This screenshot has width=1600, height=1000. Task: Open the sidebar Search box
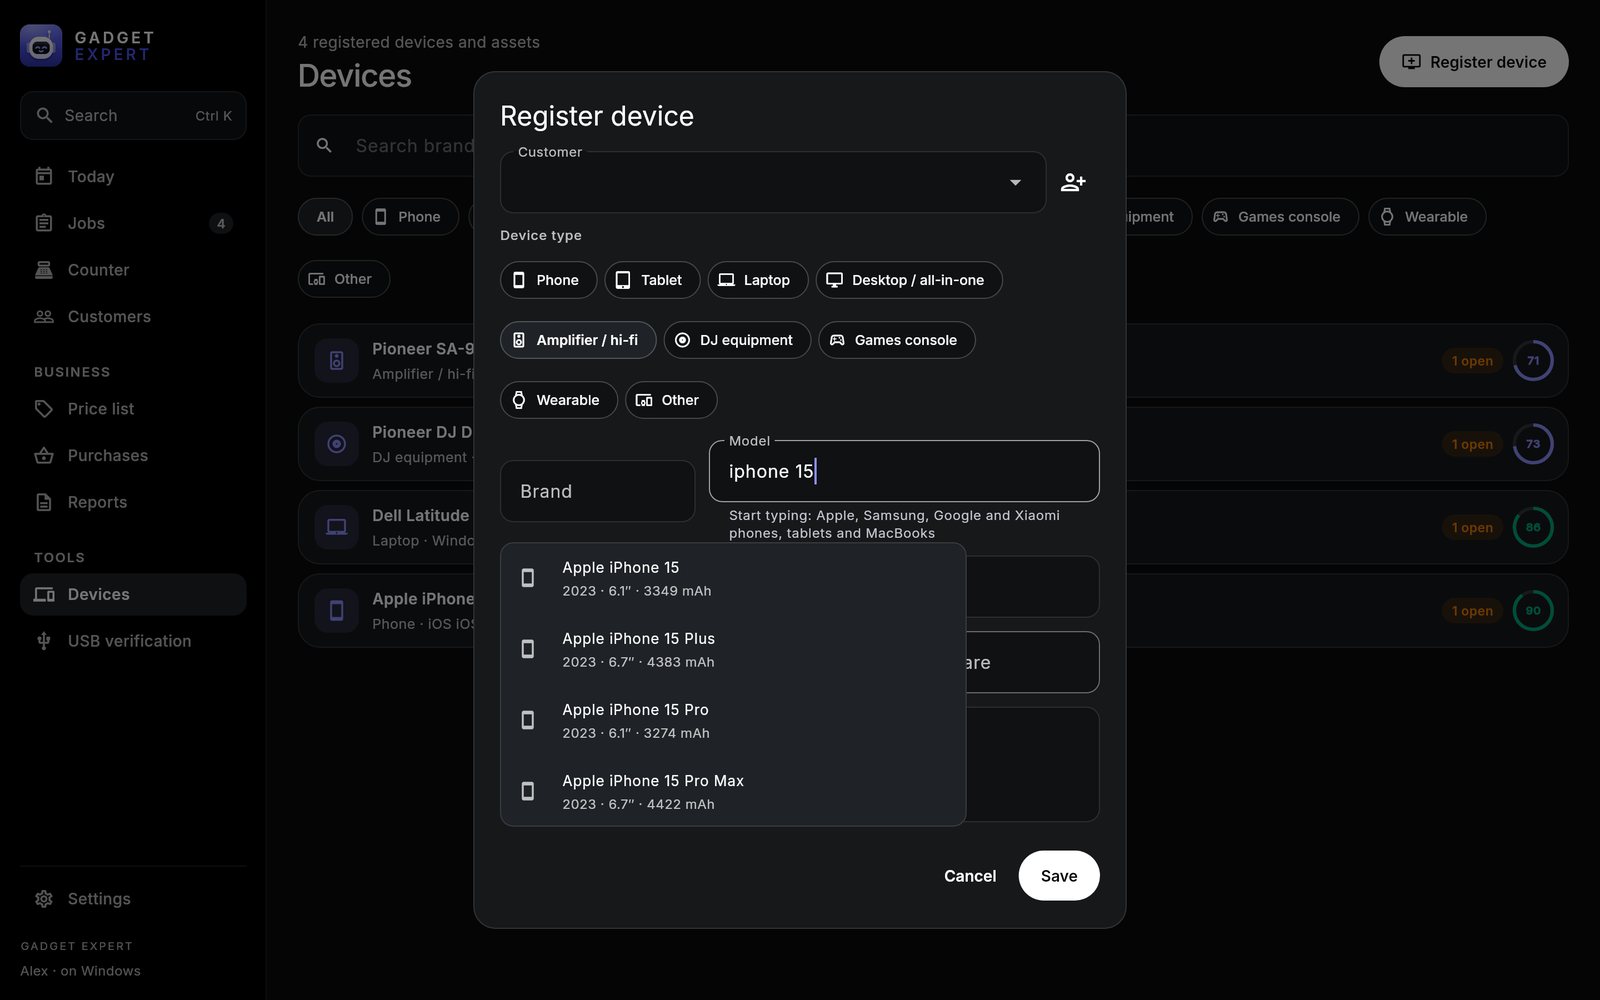pos(133,116)
